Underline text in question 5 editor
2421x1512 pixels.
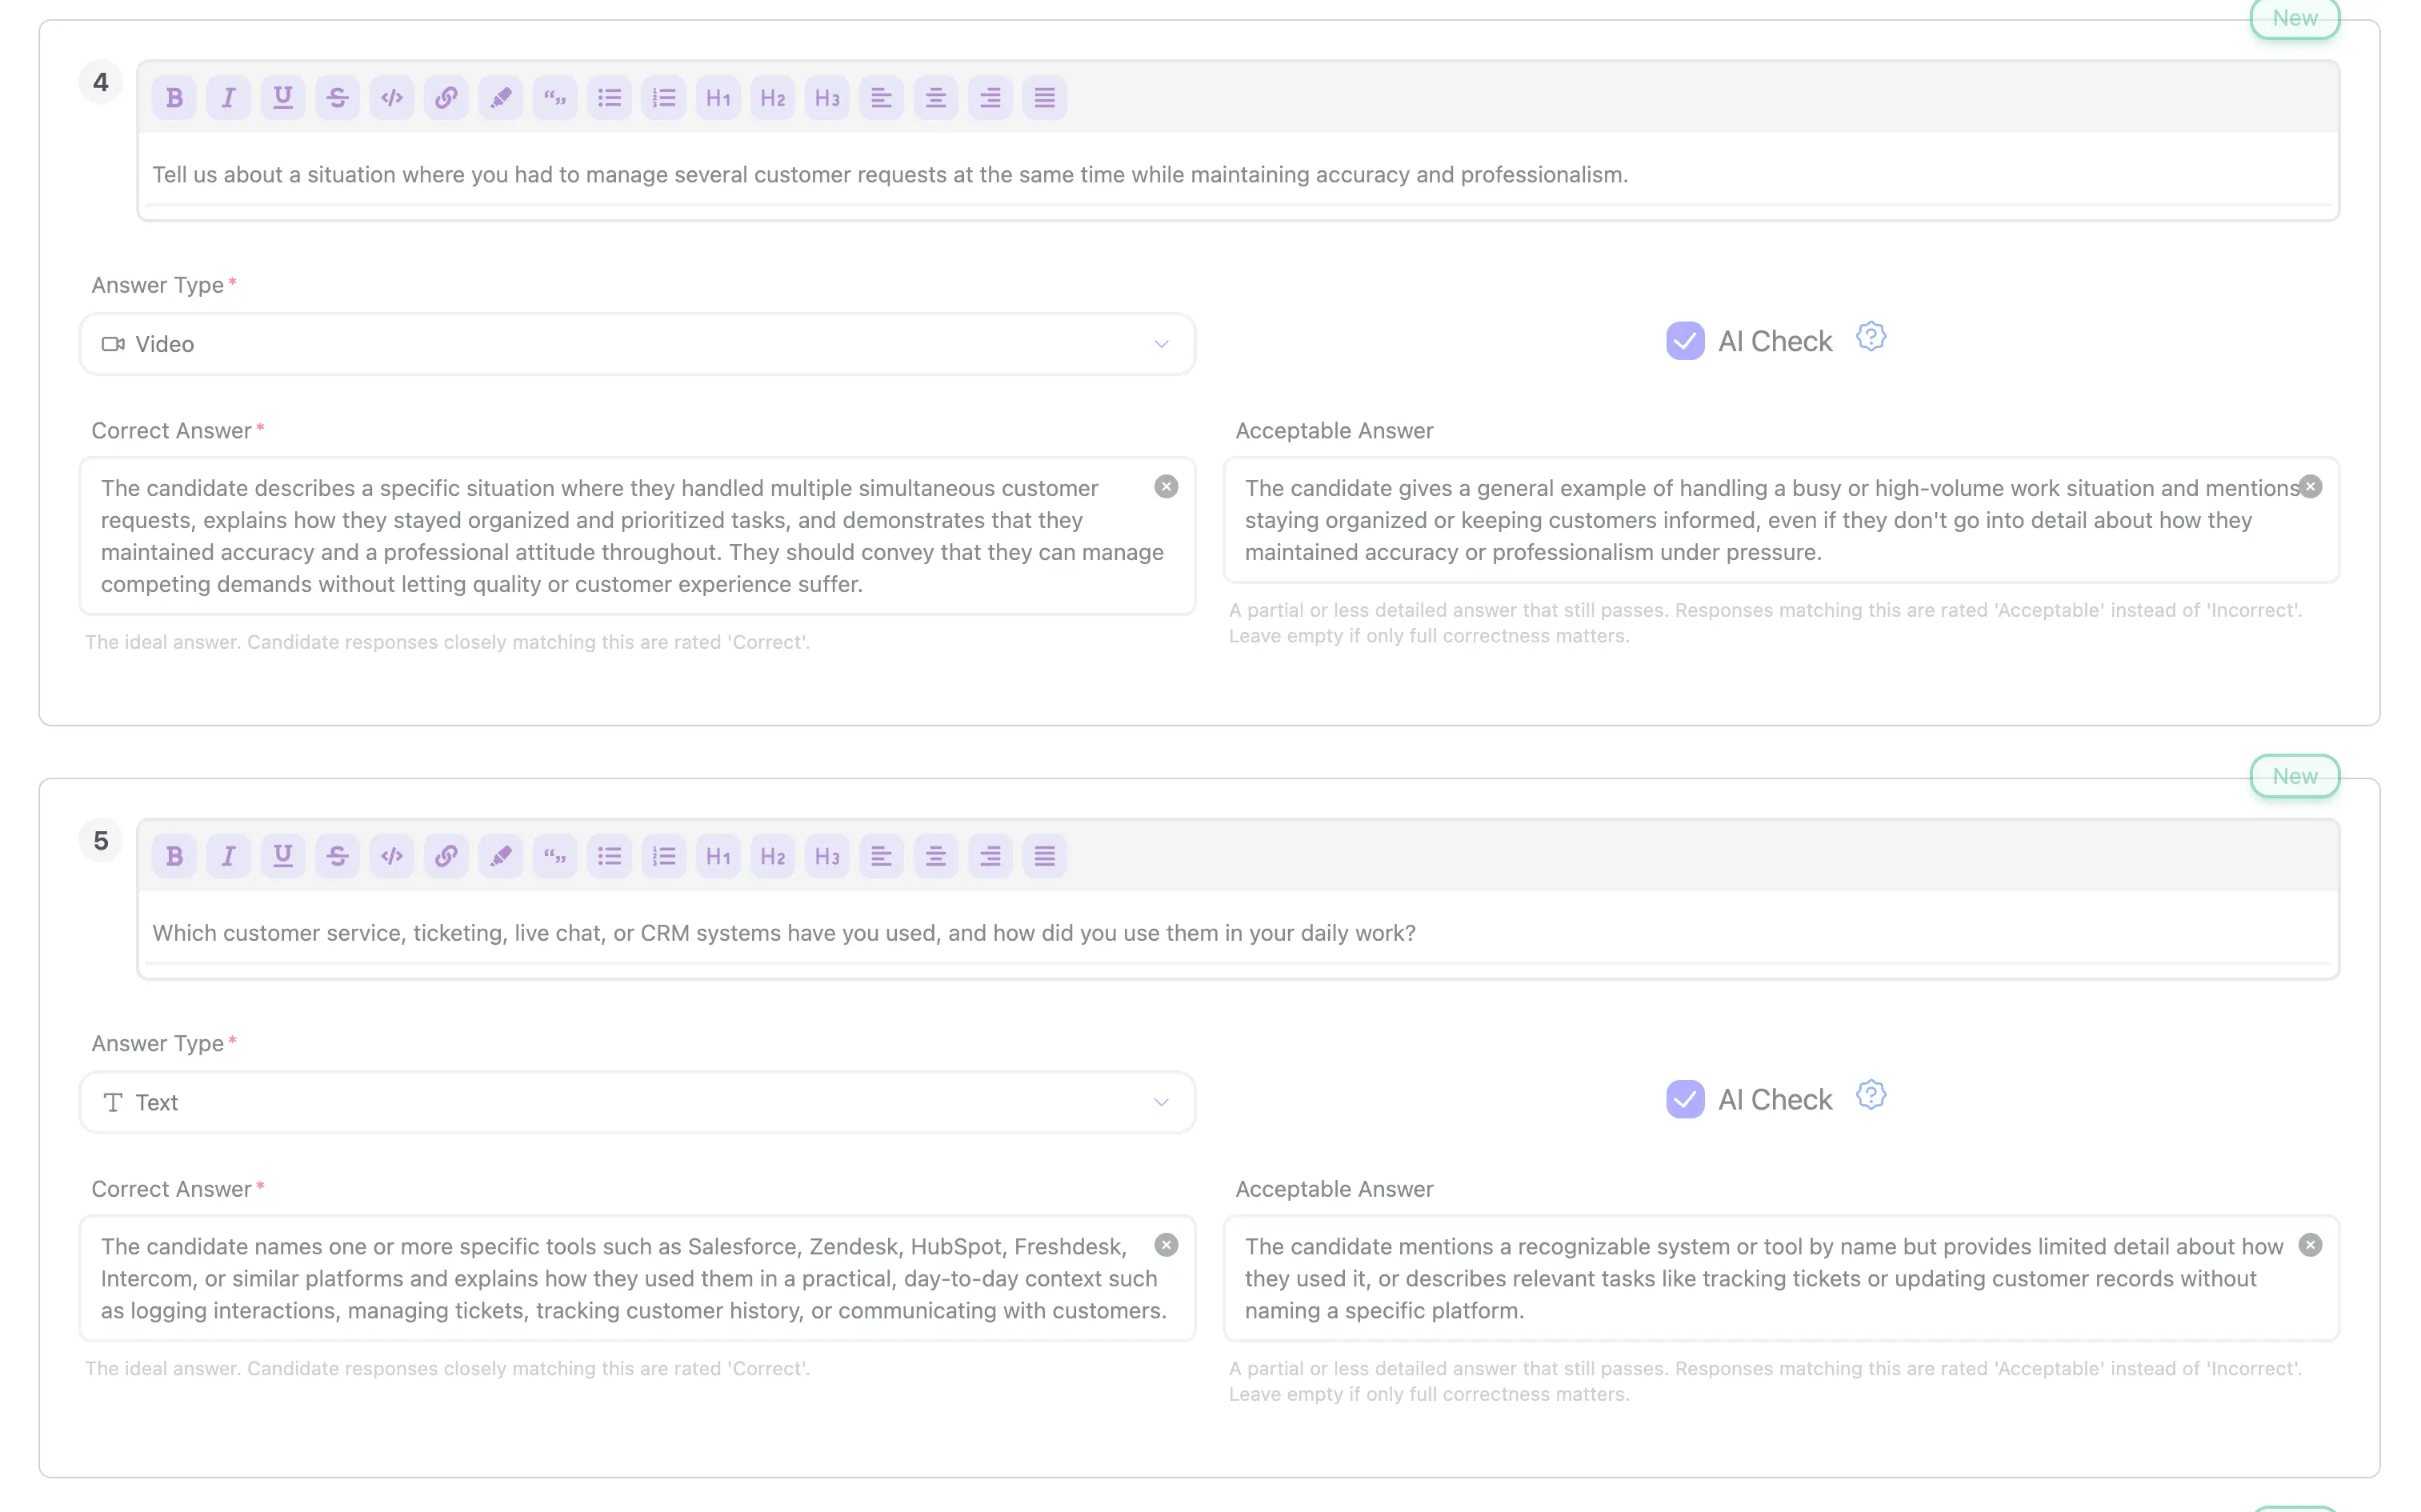coord(283,856)
